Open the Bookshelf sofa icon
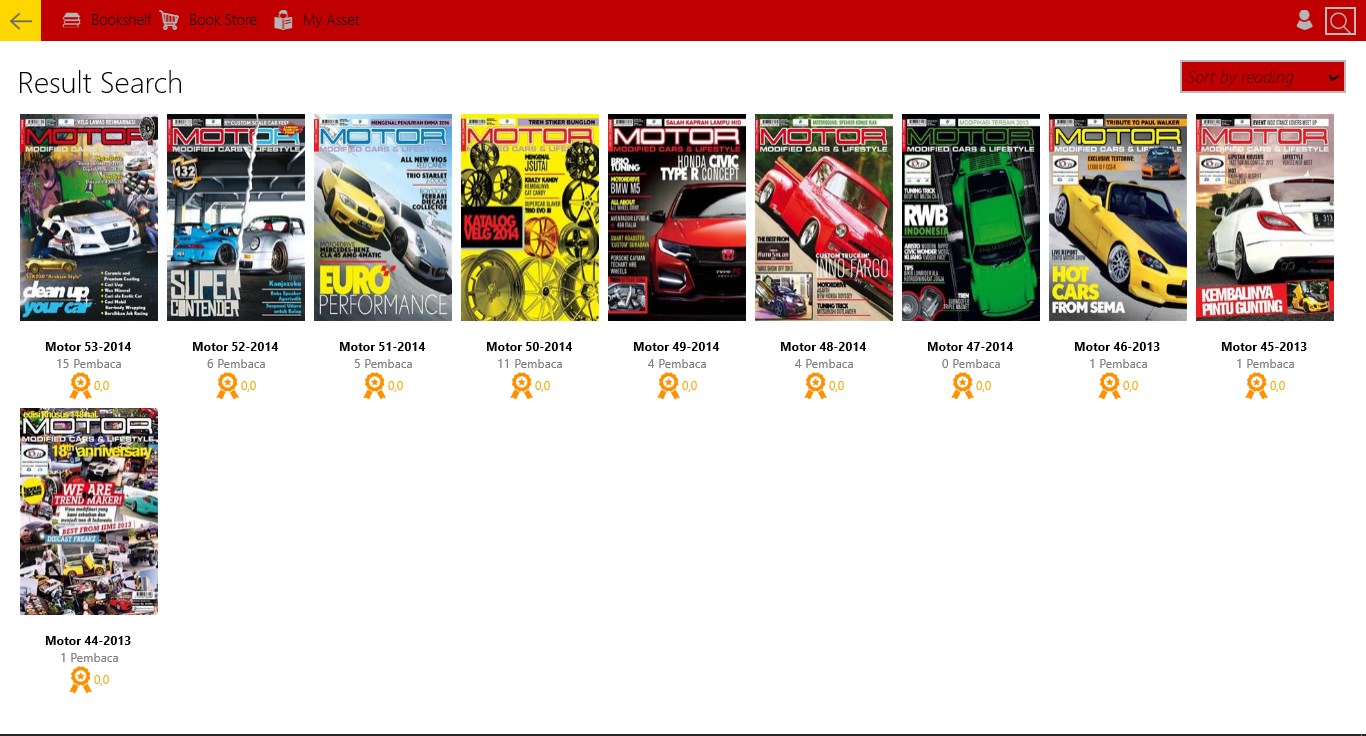Viewport: 1366px width, 736px height. click(72, 20)
